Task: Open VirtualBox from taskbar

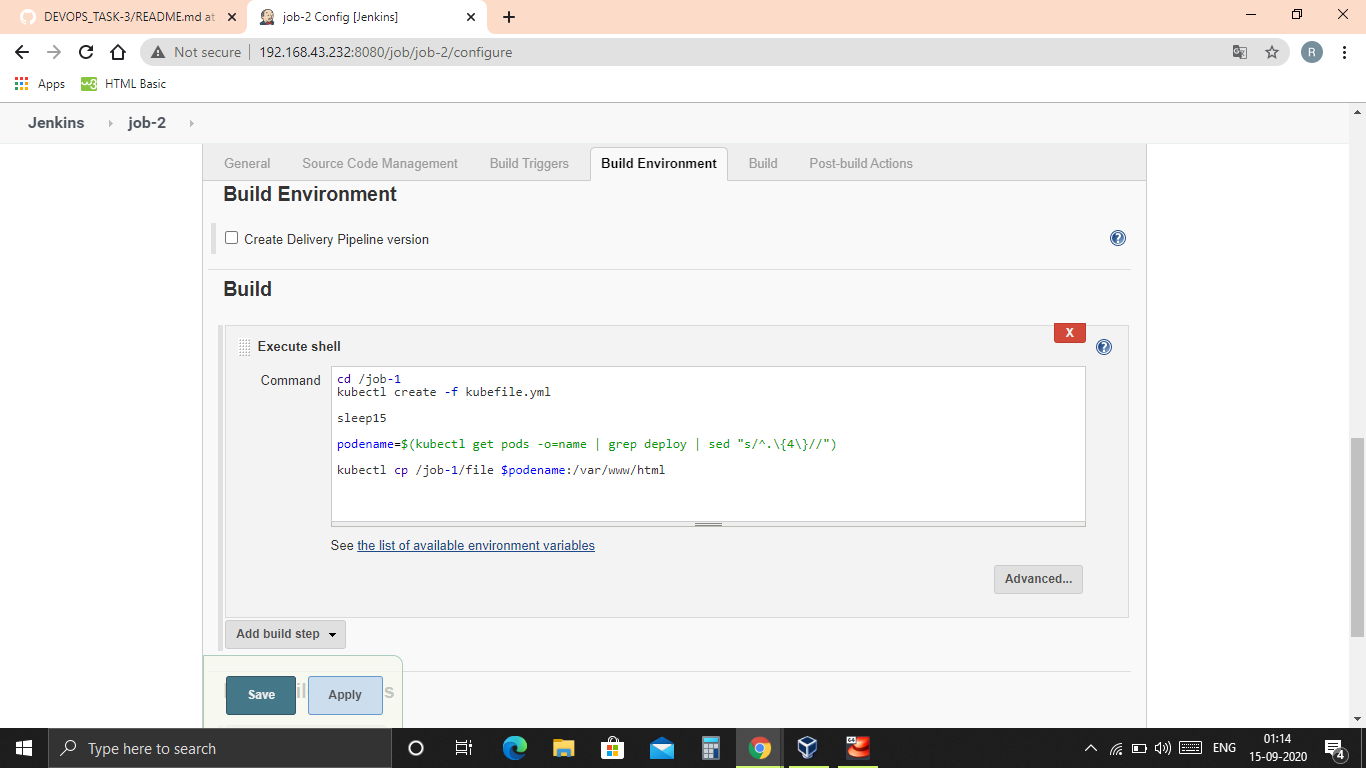Action: 808,748
